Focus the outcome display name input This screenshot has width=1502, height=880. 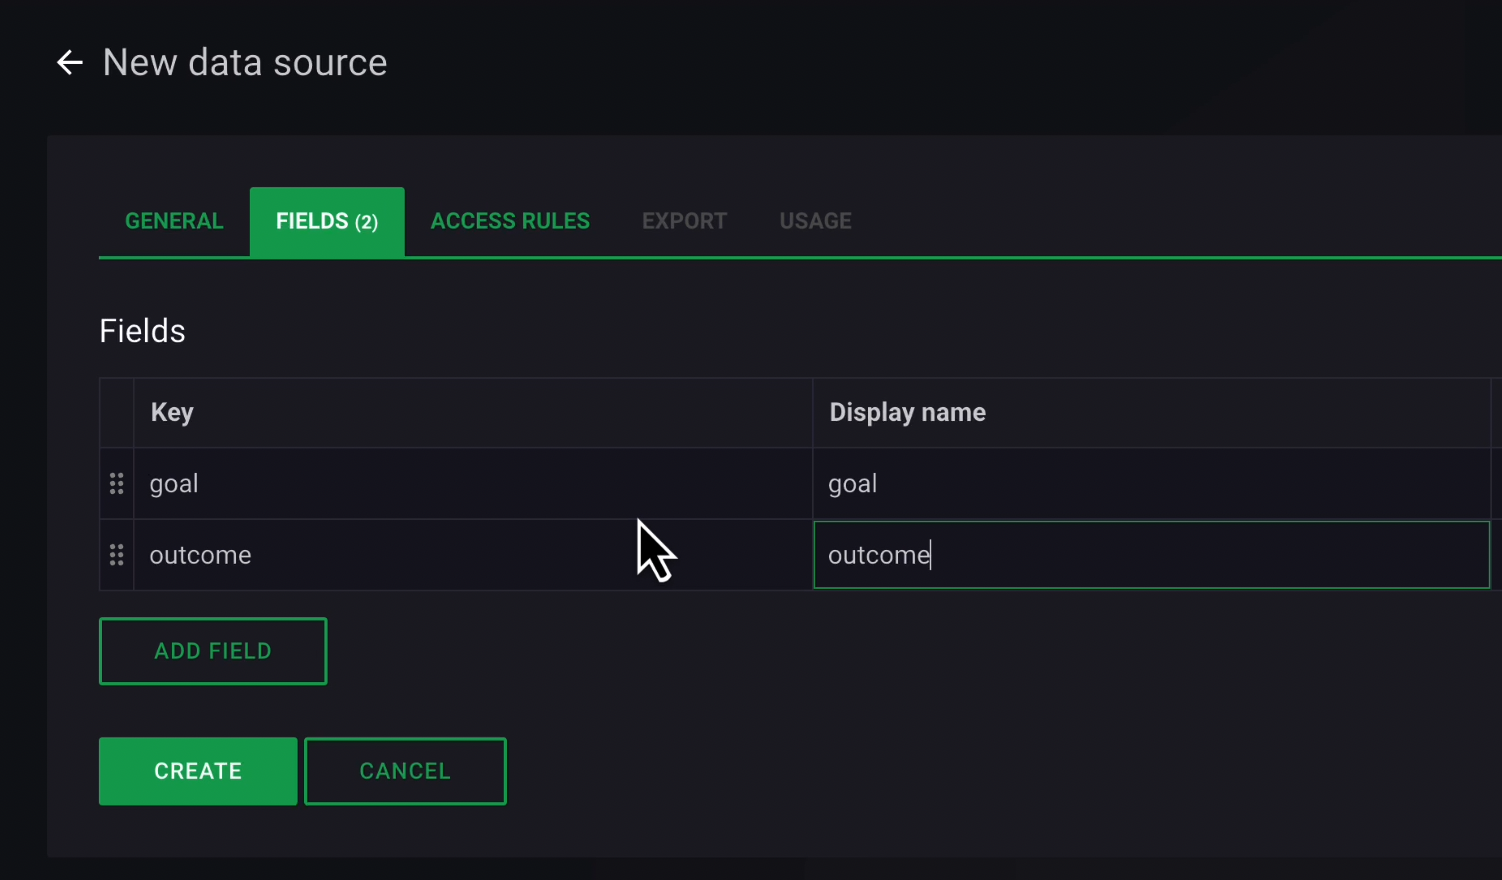coord(1150,555)
